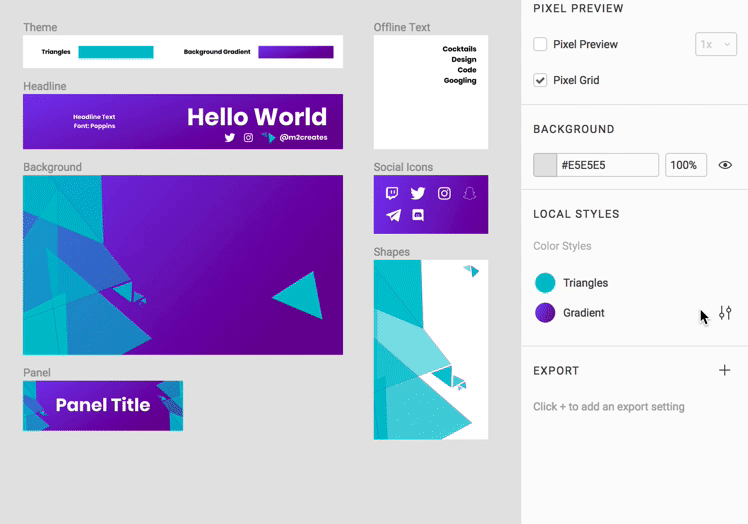Select the Offline Text frame label

(x=402, y=27)
